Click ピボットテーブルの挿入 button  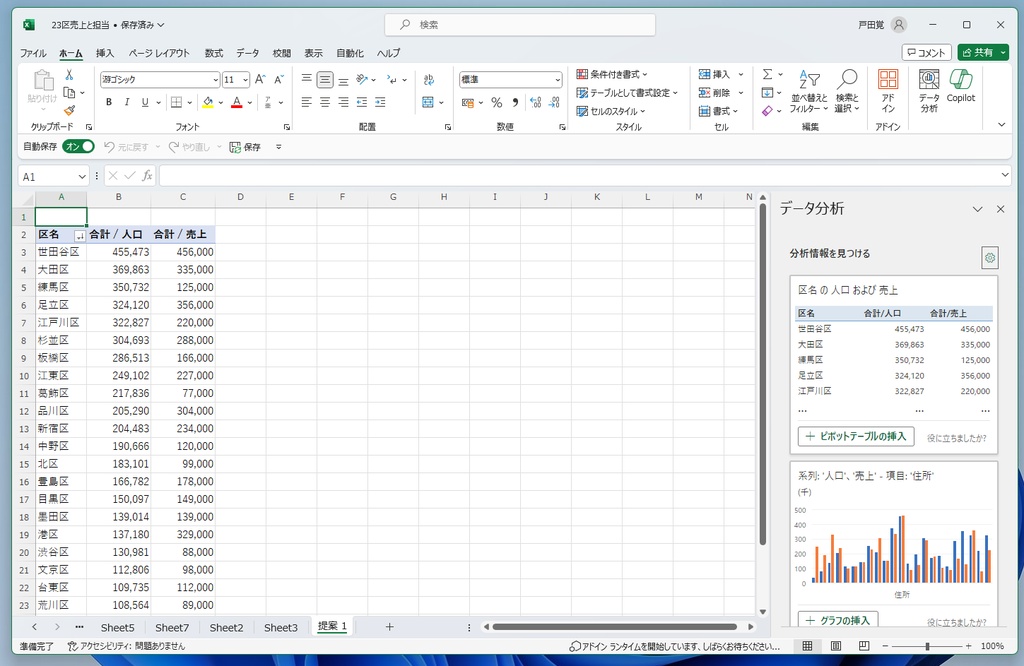click(x=856, y=436)
